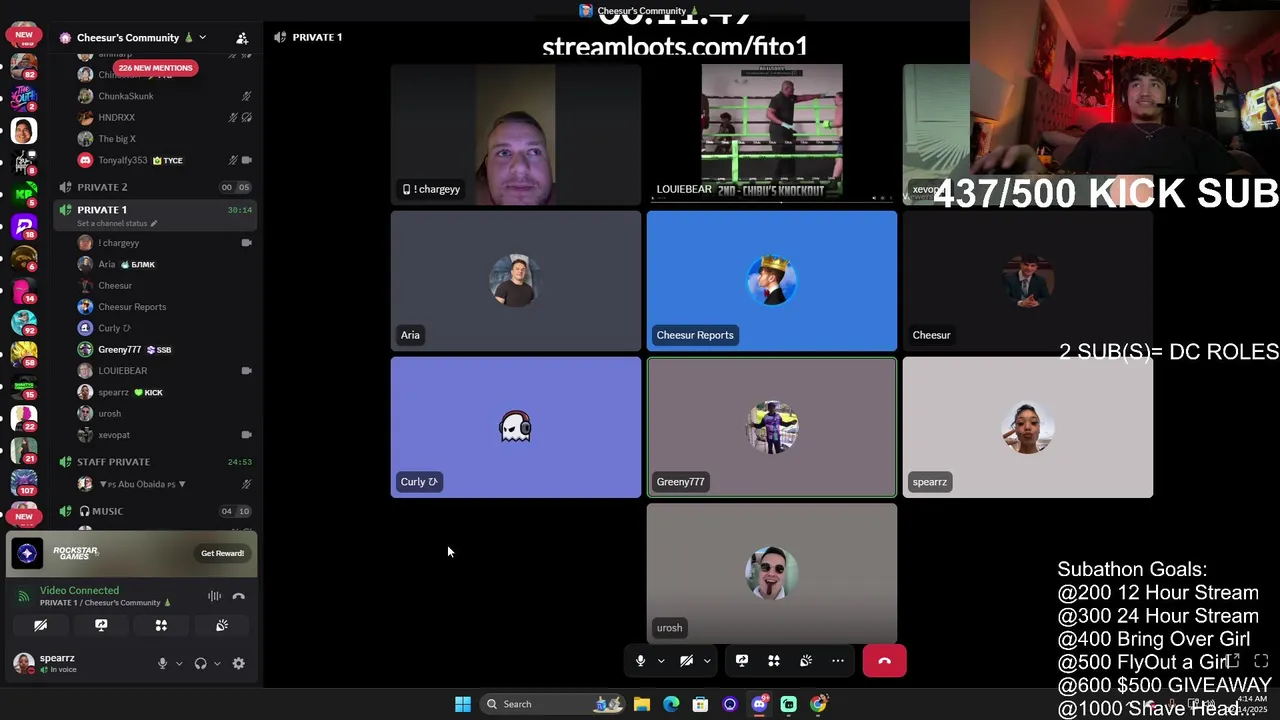
Task: Turn on camera in call control bar
Action: click(686, 661)
